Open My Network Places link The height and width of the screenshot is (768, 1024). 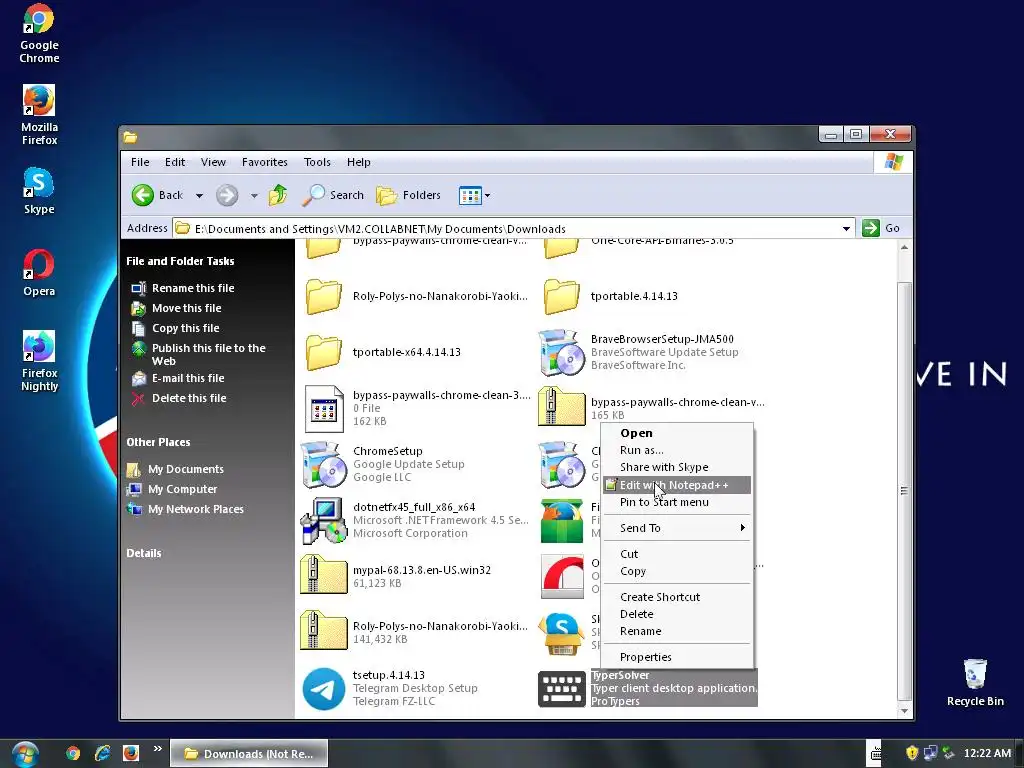(185, 509)
